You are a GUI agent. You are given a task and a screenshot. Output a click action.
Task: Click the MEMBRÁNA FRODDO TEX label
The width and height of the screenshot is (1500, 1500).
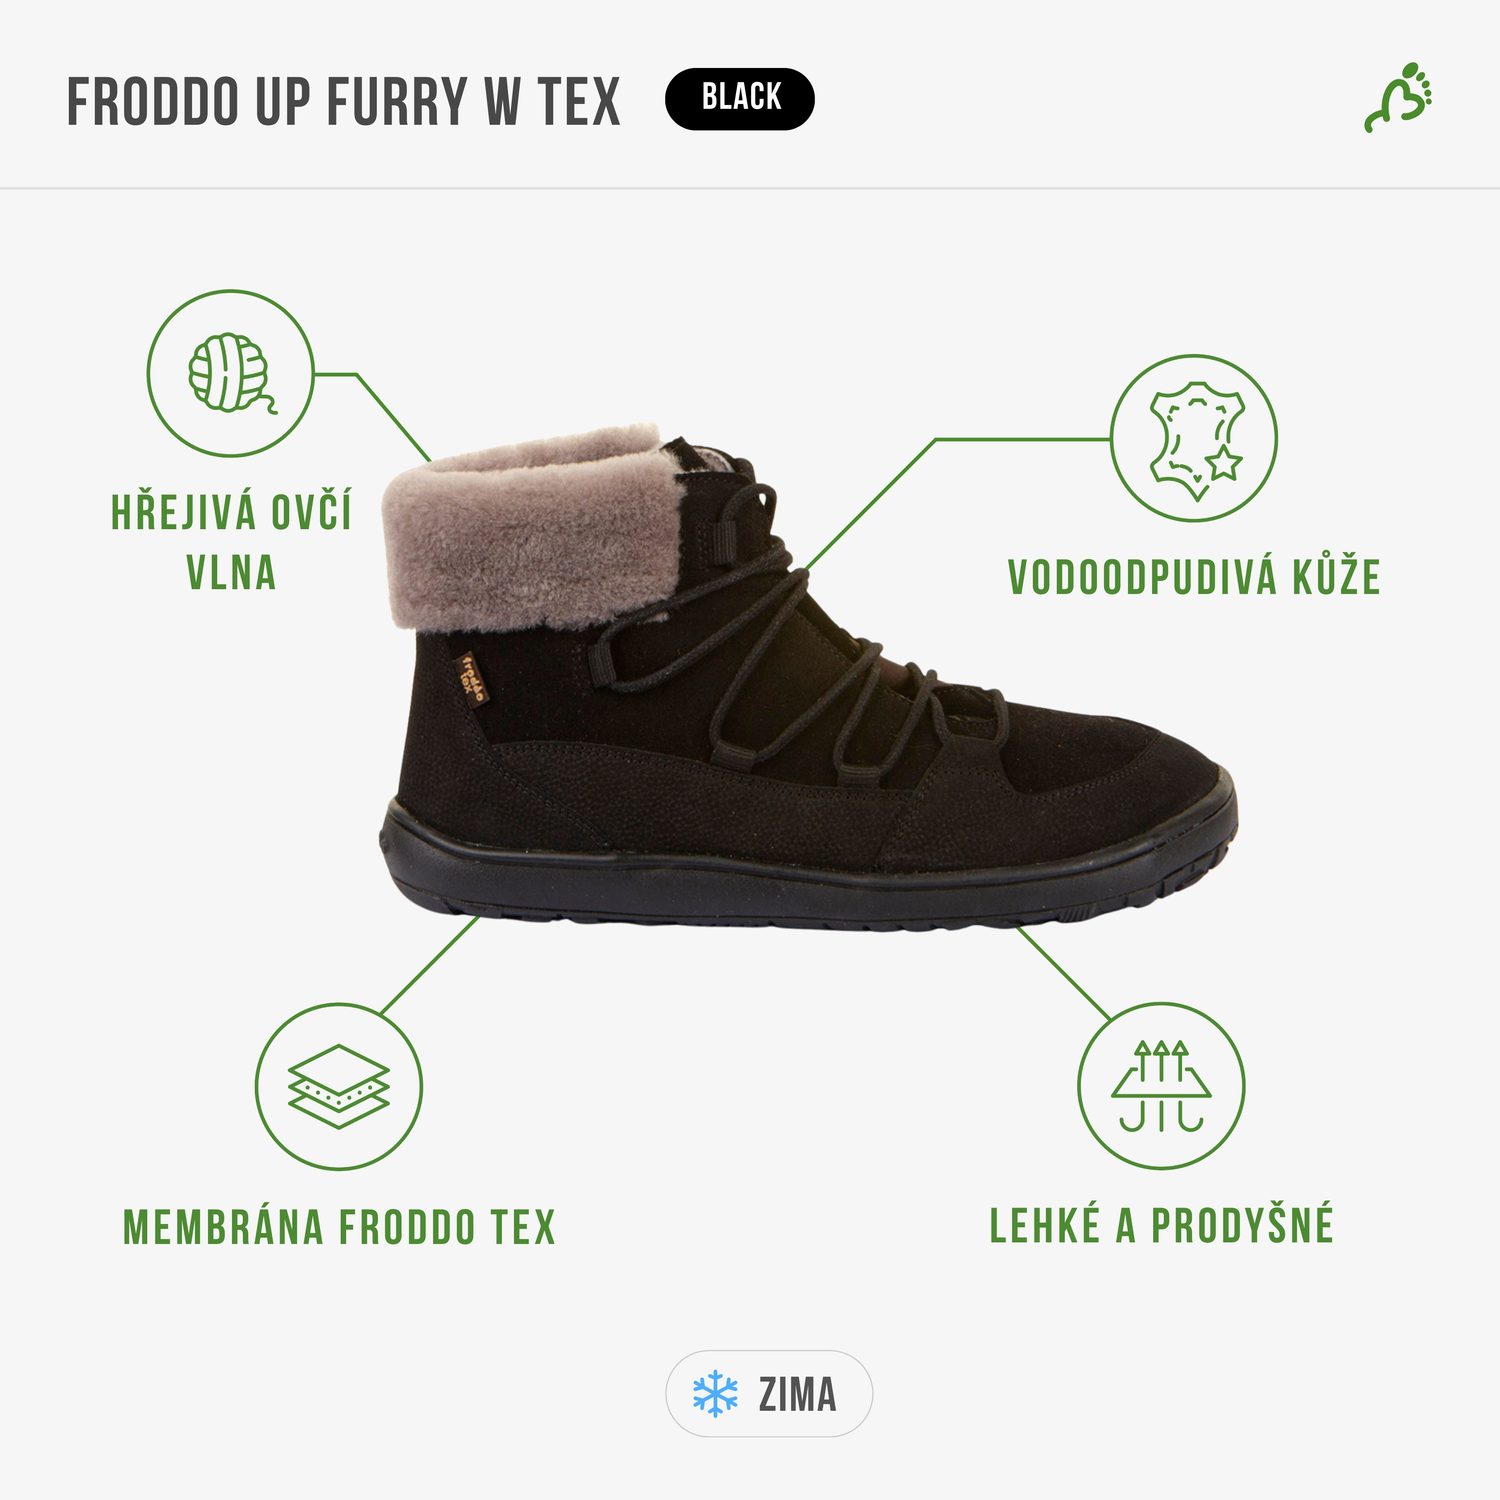[339, 1228]
